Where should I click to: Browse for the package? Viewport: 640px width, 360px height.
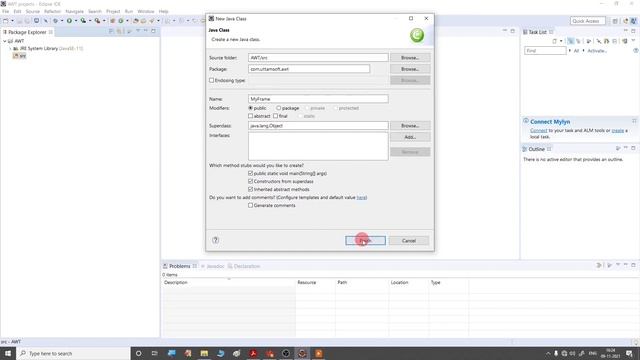(x=410, y=69)
